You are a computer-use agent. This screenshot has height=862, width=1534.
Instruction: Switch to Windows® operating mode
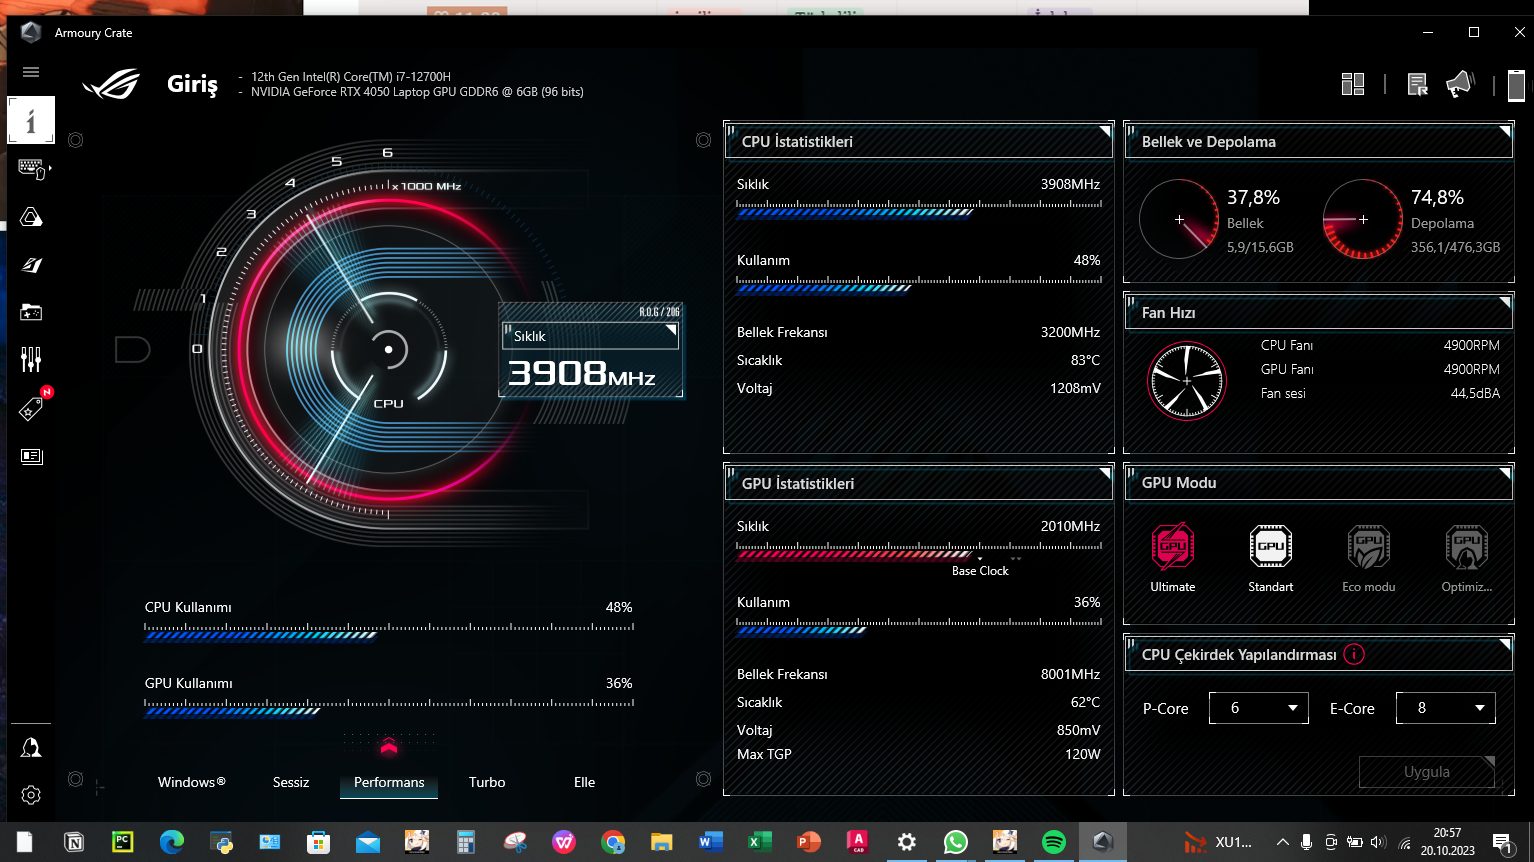click(192, 782)
